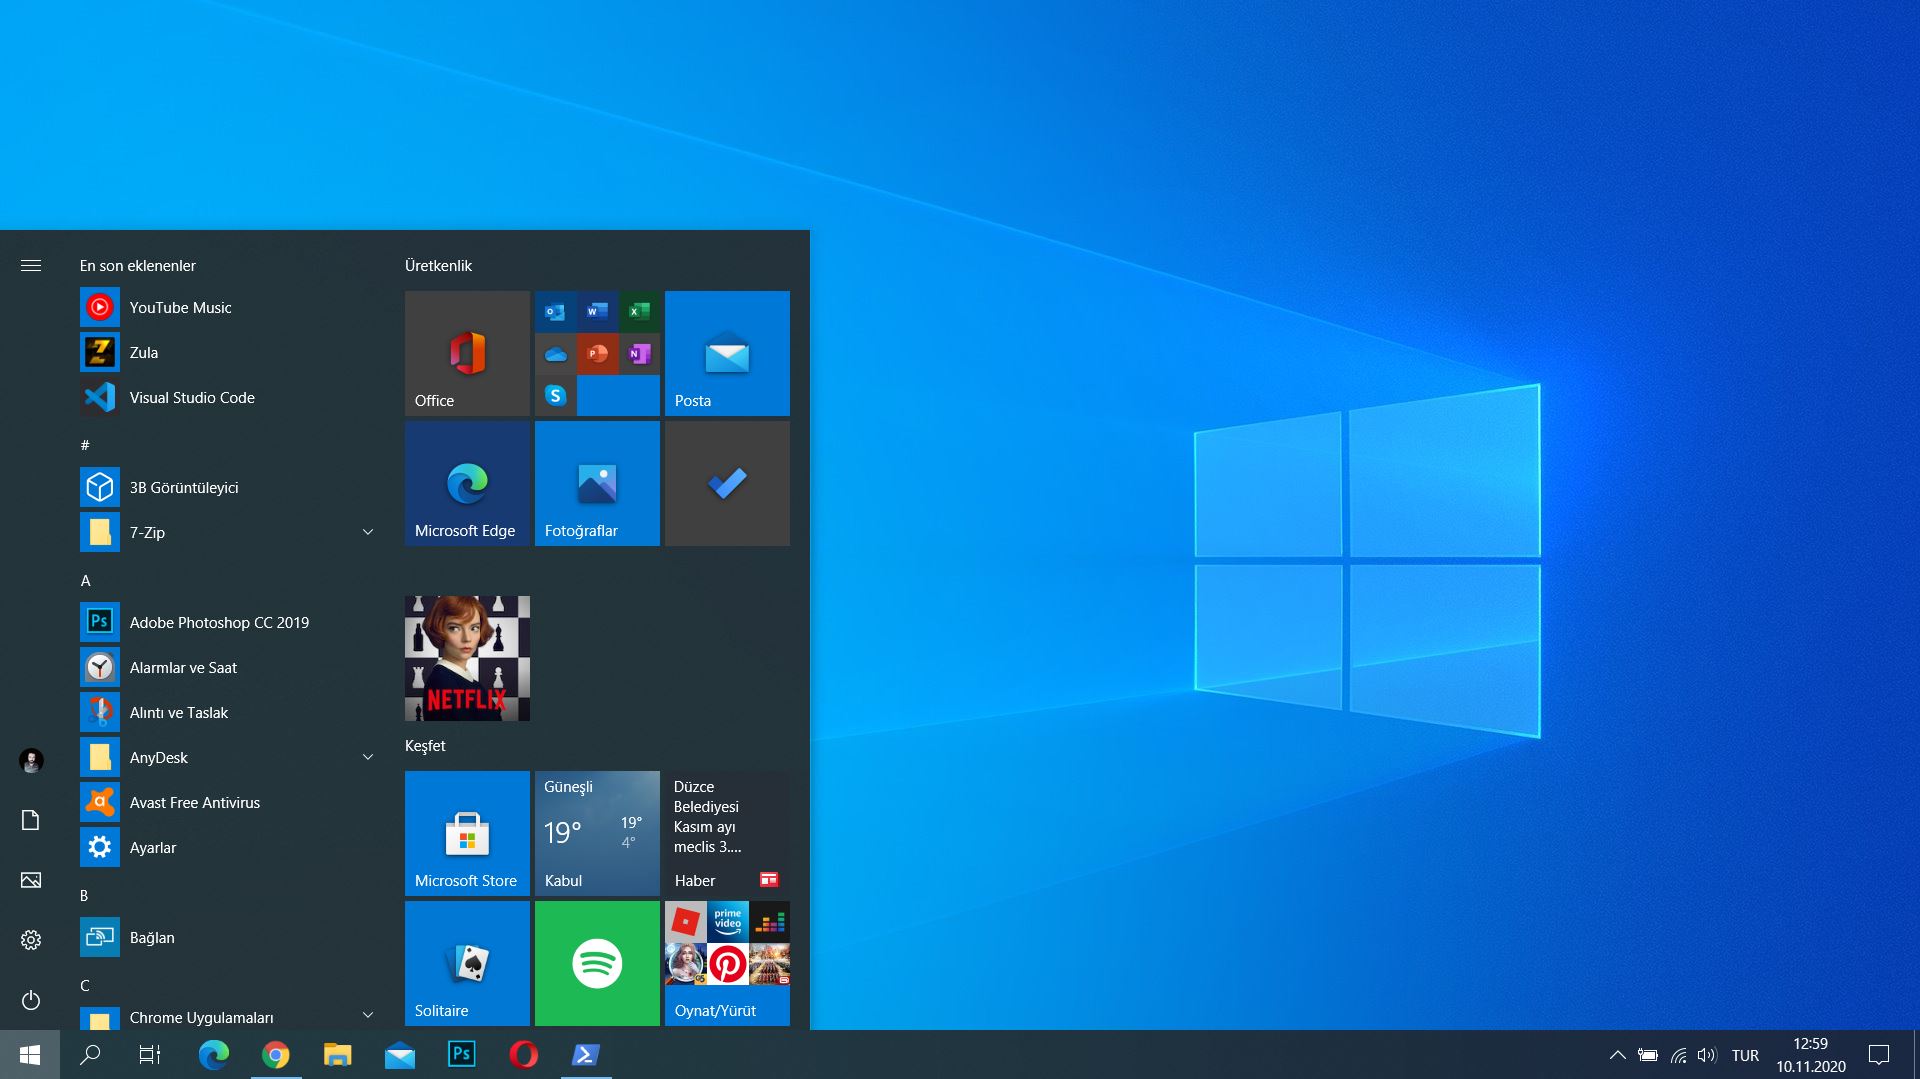Open OneDrive in the Office apps tile

click(555, 354)
